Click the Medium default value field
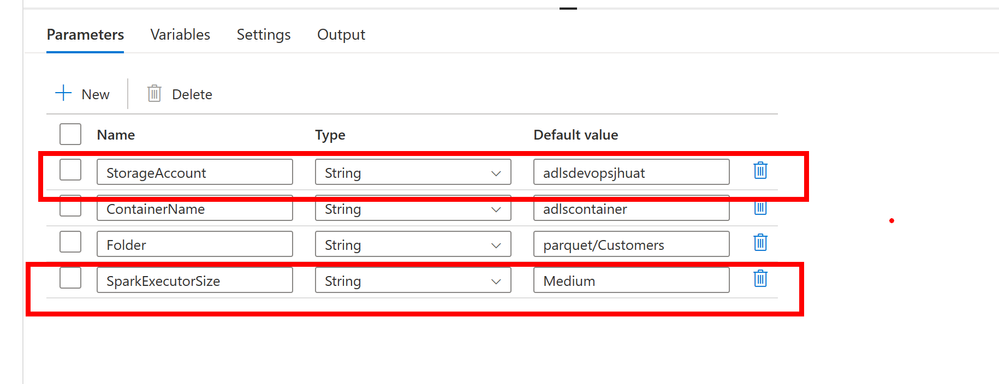Screen dimensions: 999x384 [631, 280]
